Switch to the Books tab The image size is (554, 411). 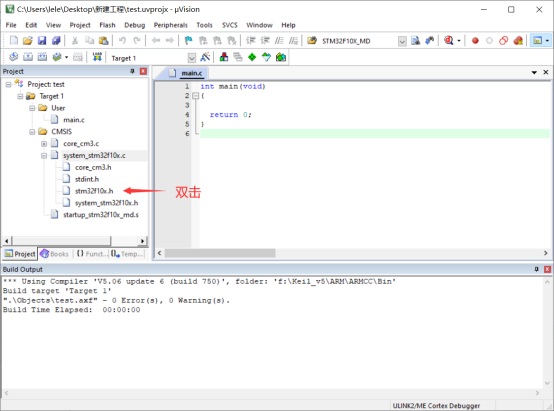tap(54, 254)
